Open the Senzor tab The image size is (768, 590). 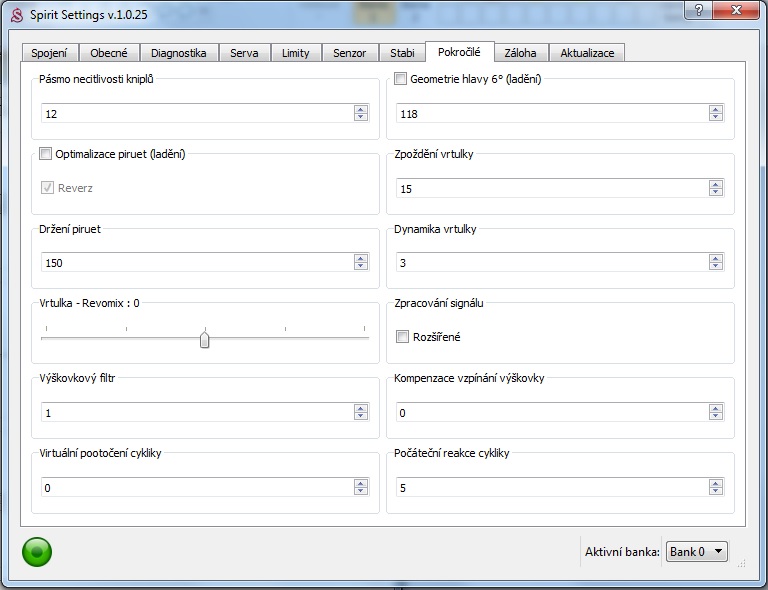coord(349,53)
